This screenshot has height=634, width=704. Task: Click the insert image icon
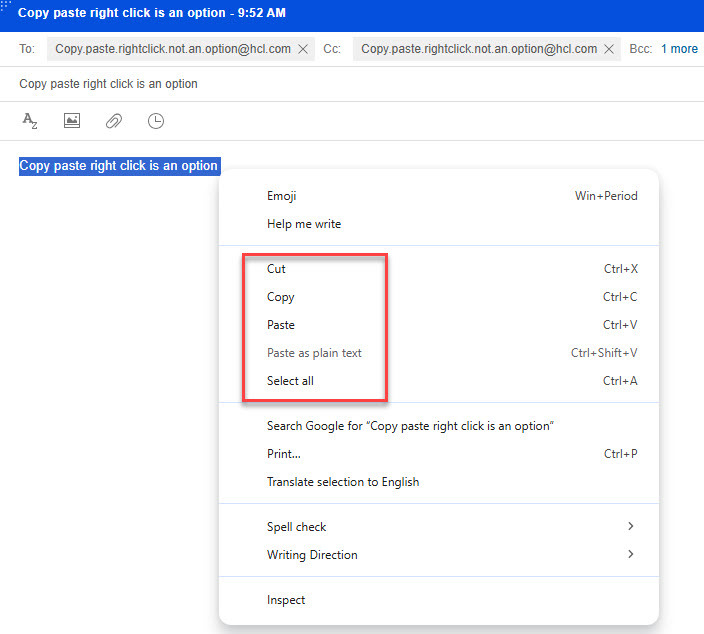[x=72, y=121]
